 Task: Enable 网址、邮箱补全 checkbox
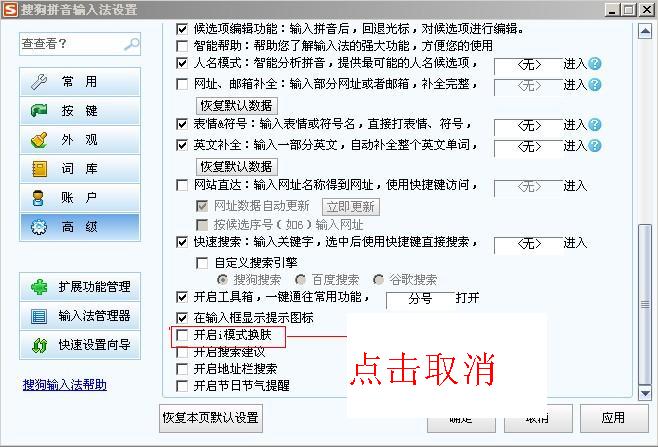(182, 84)
